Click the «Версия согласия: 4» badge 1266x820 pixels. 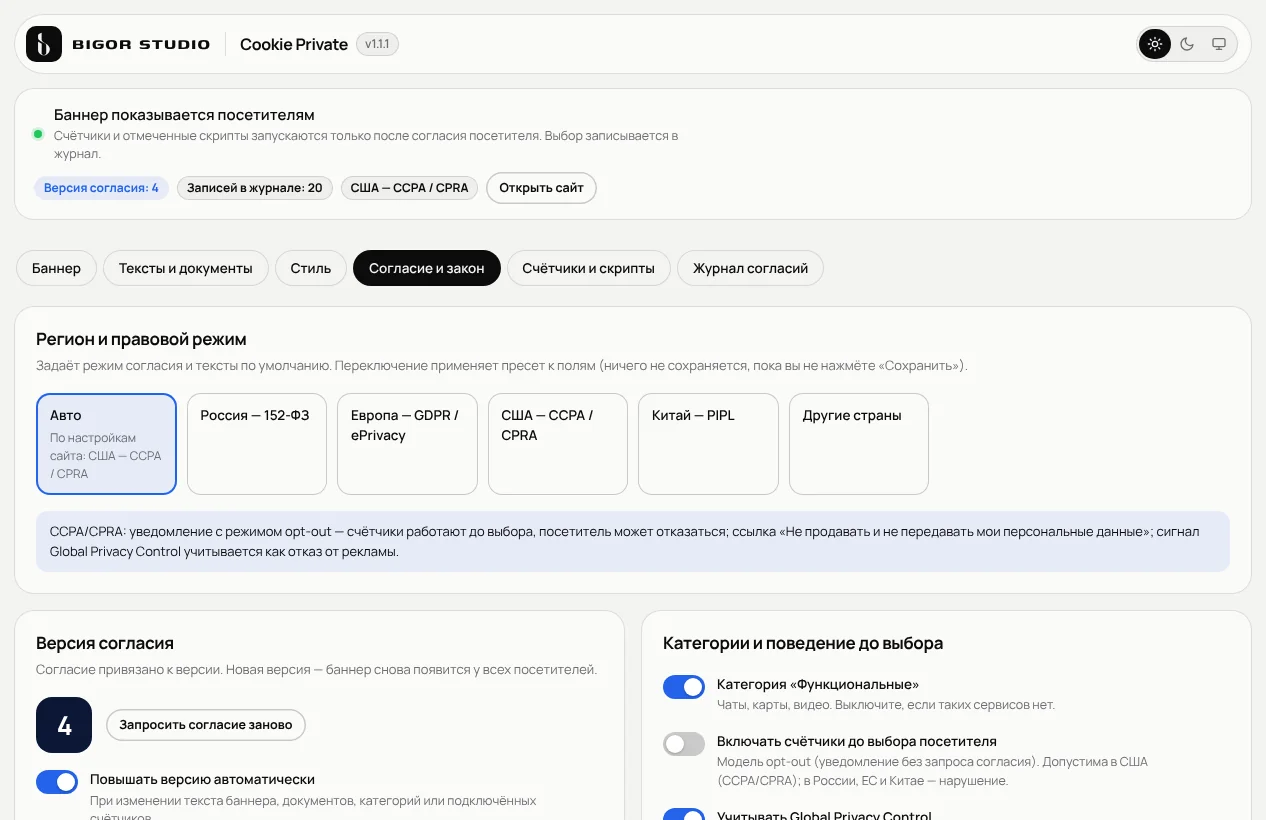coord(101,188)
